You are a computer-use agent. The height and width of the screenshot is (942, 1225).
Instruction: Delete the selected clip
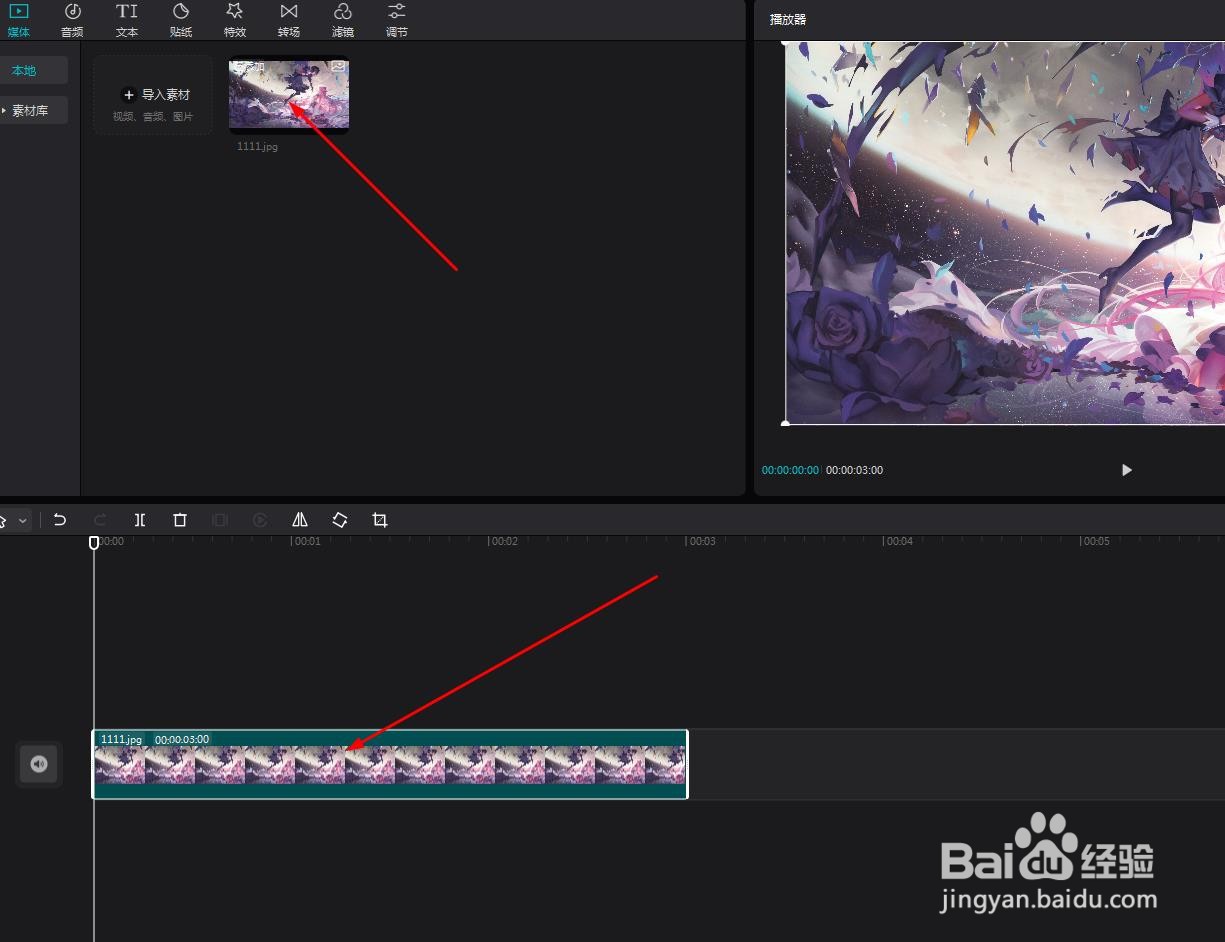coord(180,520)
